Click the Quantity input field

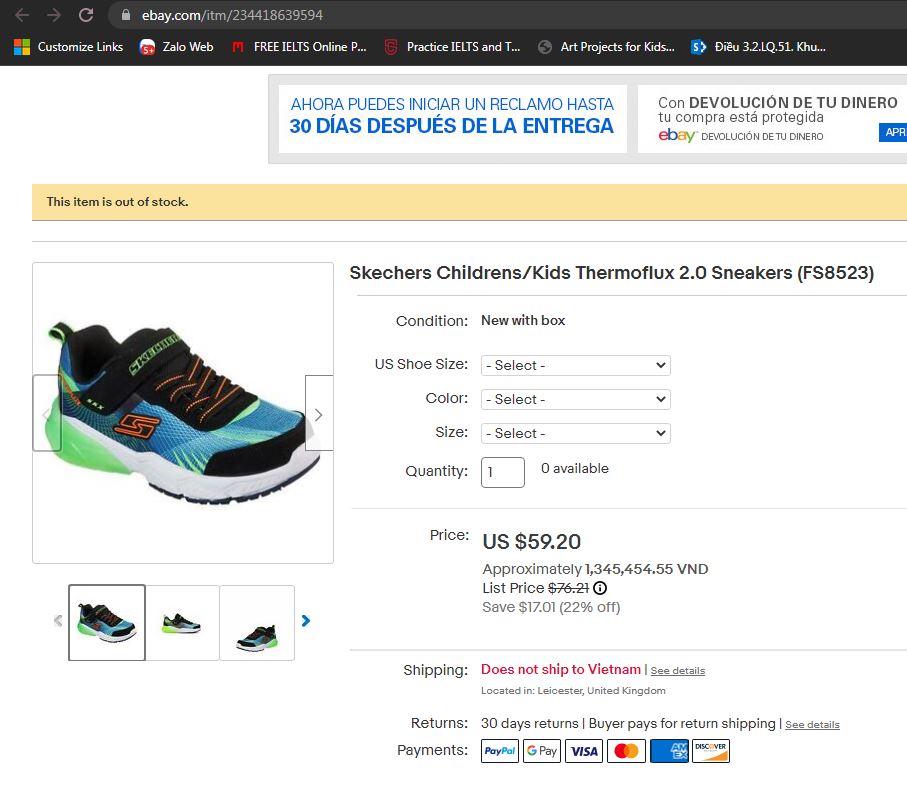tap(503, 472)
